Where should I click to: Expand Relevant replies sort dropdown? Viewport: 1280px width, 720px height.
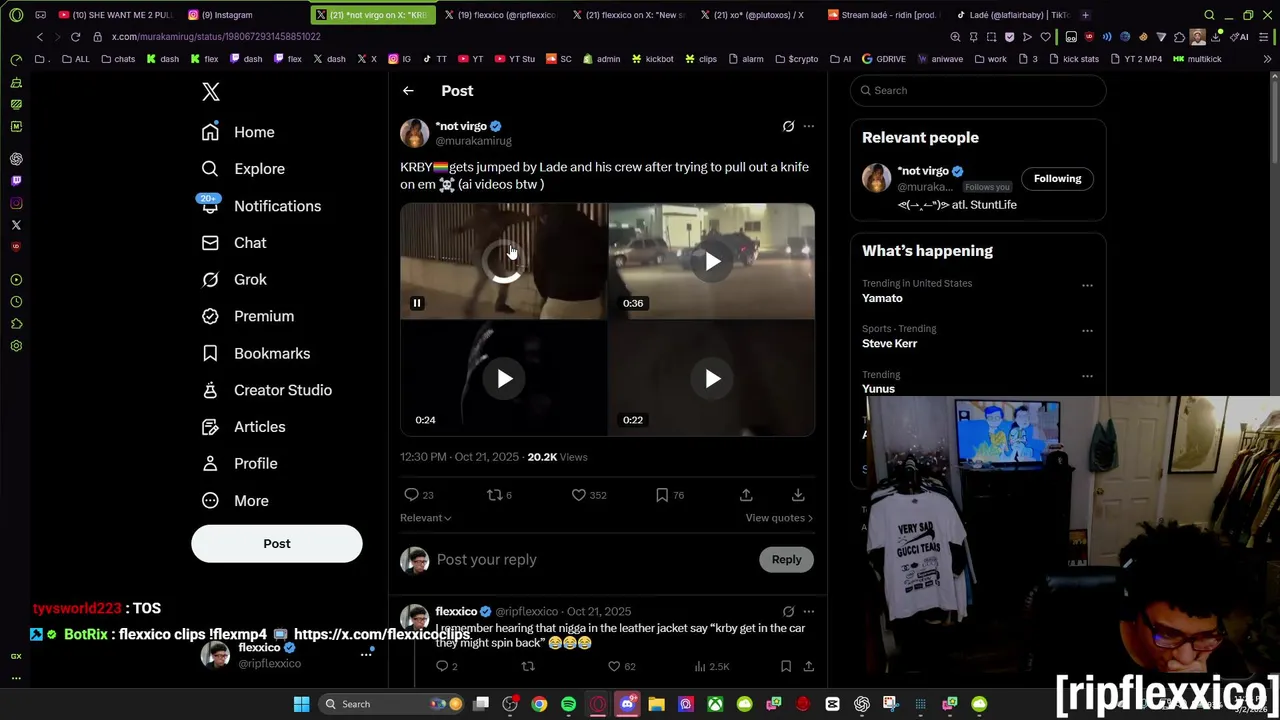coord(425,518)
